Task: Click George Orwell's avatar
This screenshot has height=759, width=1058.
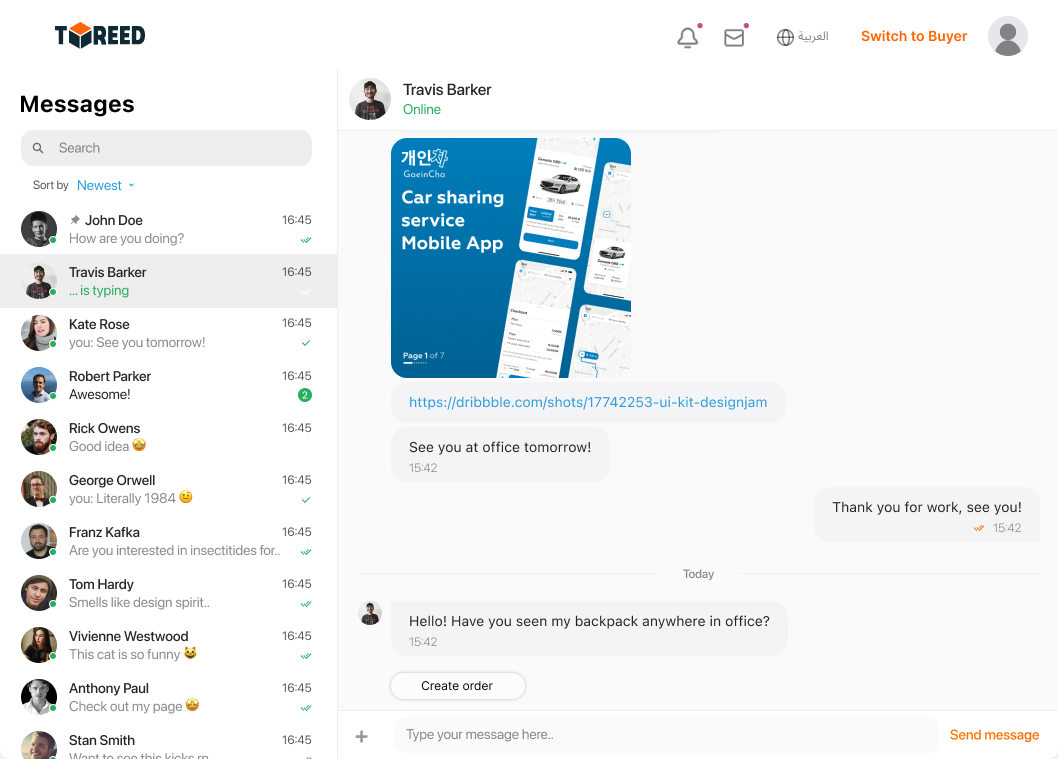Action: pos(38,488)
